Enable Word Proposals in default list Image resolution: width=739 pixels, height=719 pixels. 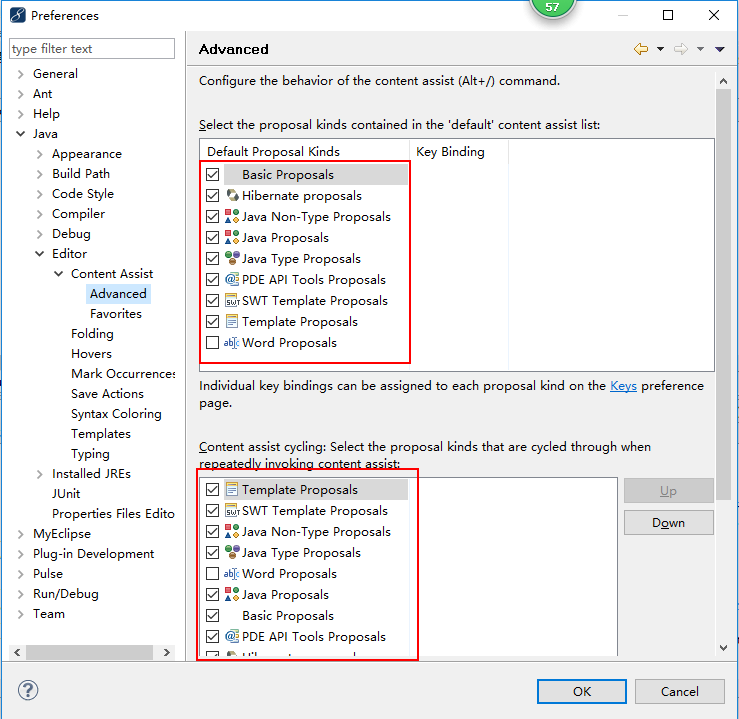pos(213,343)
